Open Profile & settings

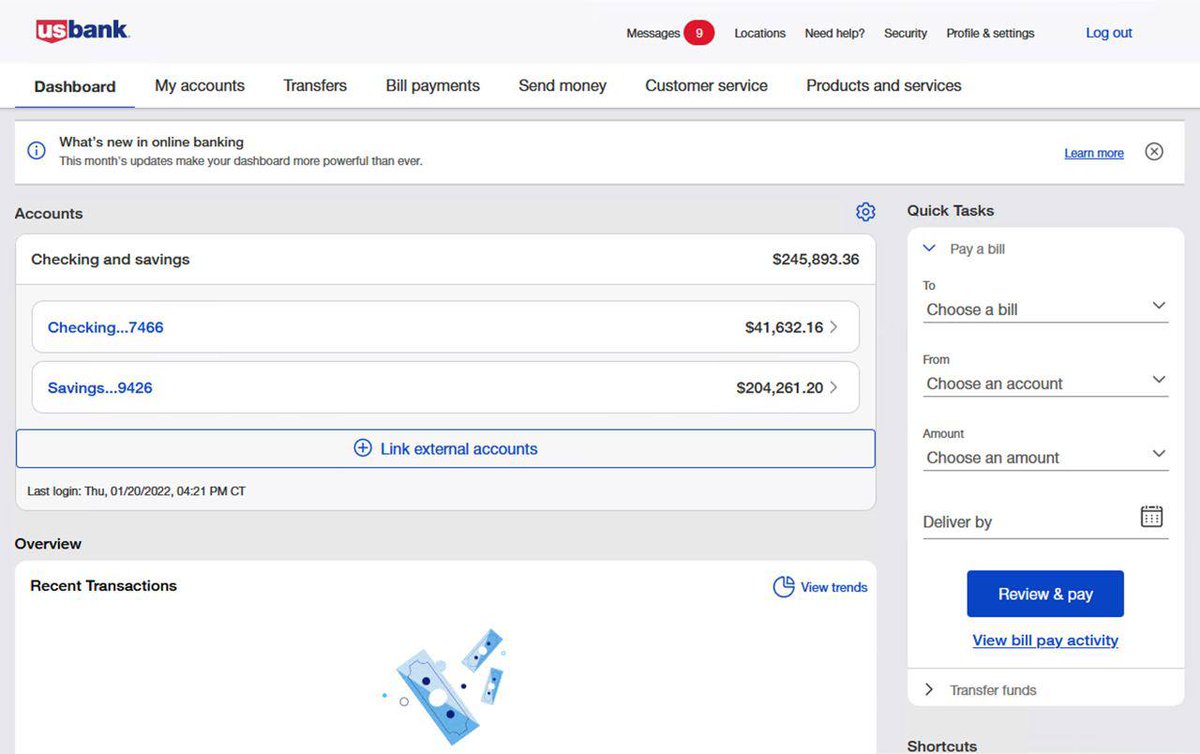coord(990,33)
